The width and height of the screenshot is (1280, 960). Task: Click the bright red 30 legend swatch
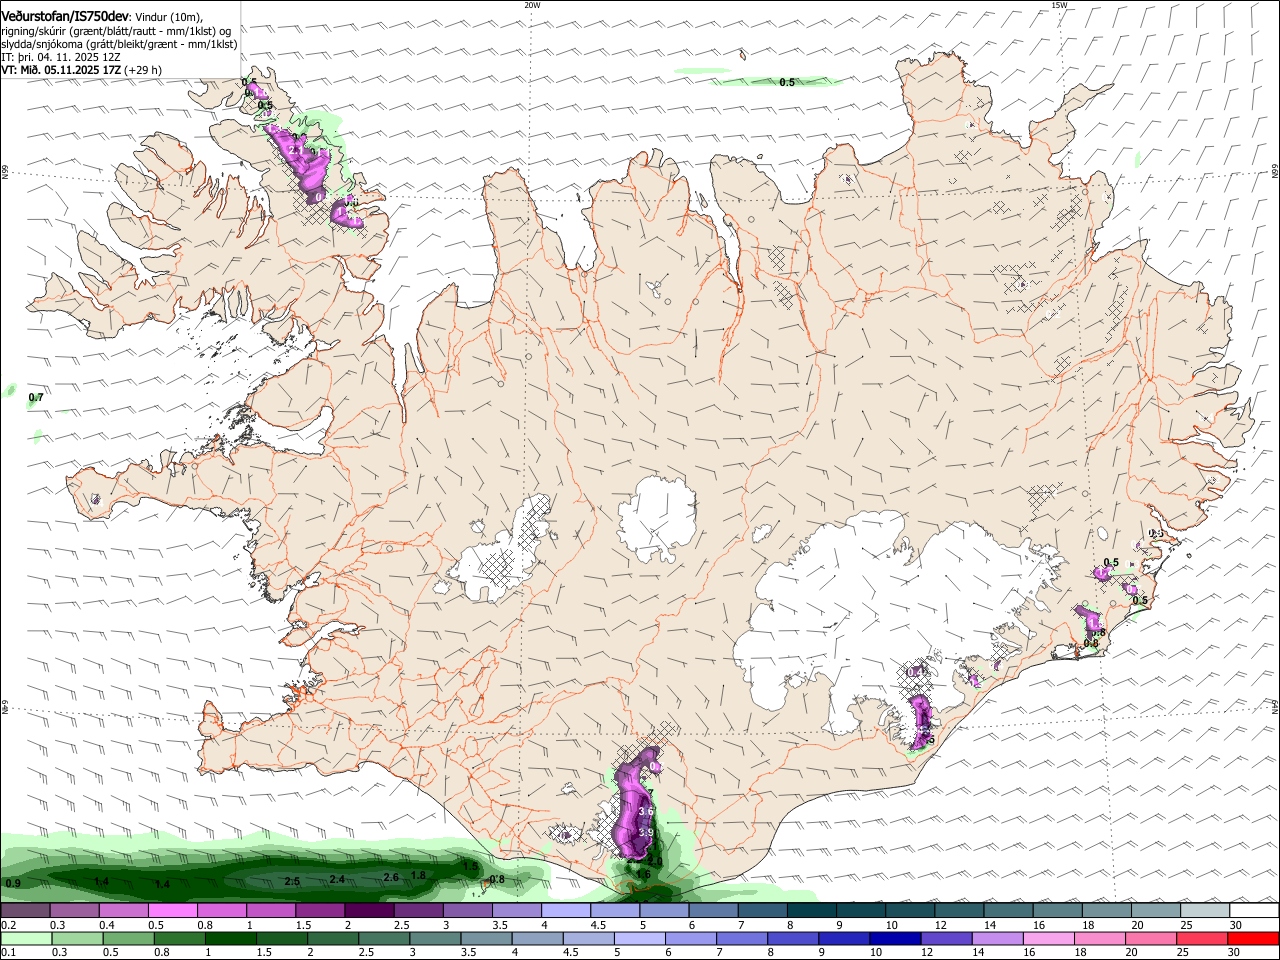(1254, 939)
